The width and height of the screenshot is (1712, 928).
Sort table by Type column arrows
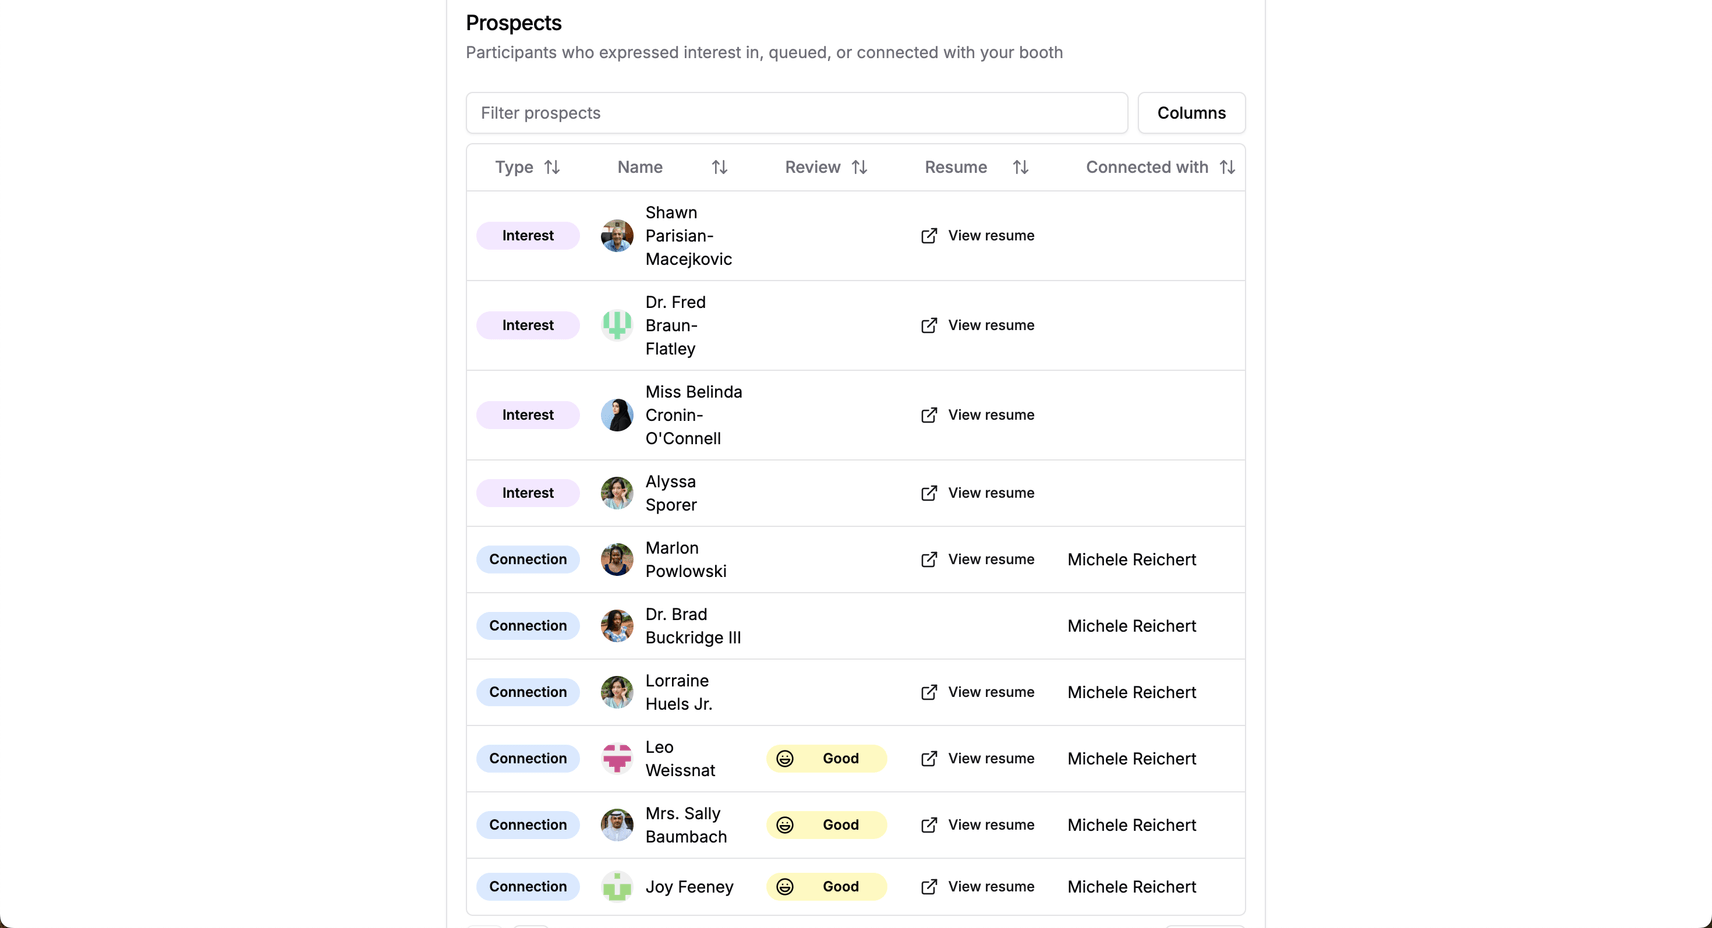point(552,167)
